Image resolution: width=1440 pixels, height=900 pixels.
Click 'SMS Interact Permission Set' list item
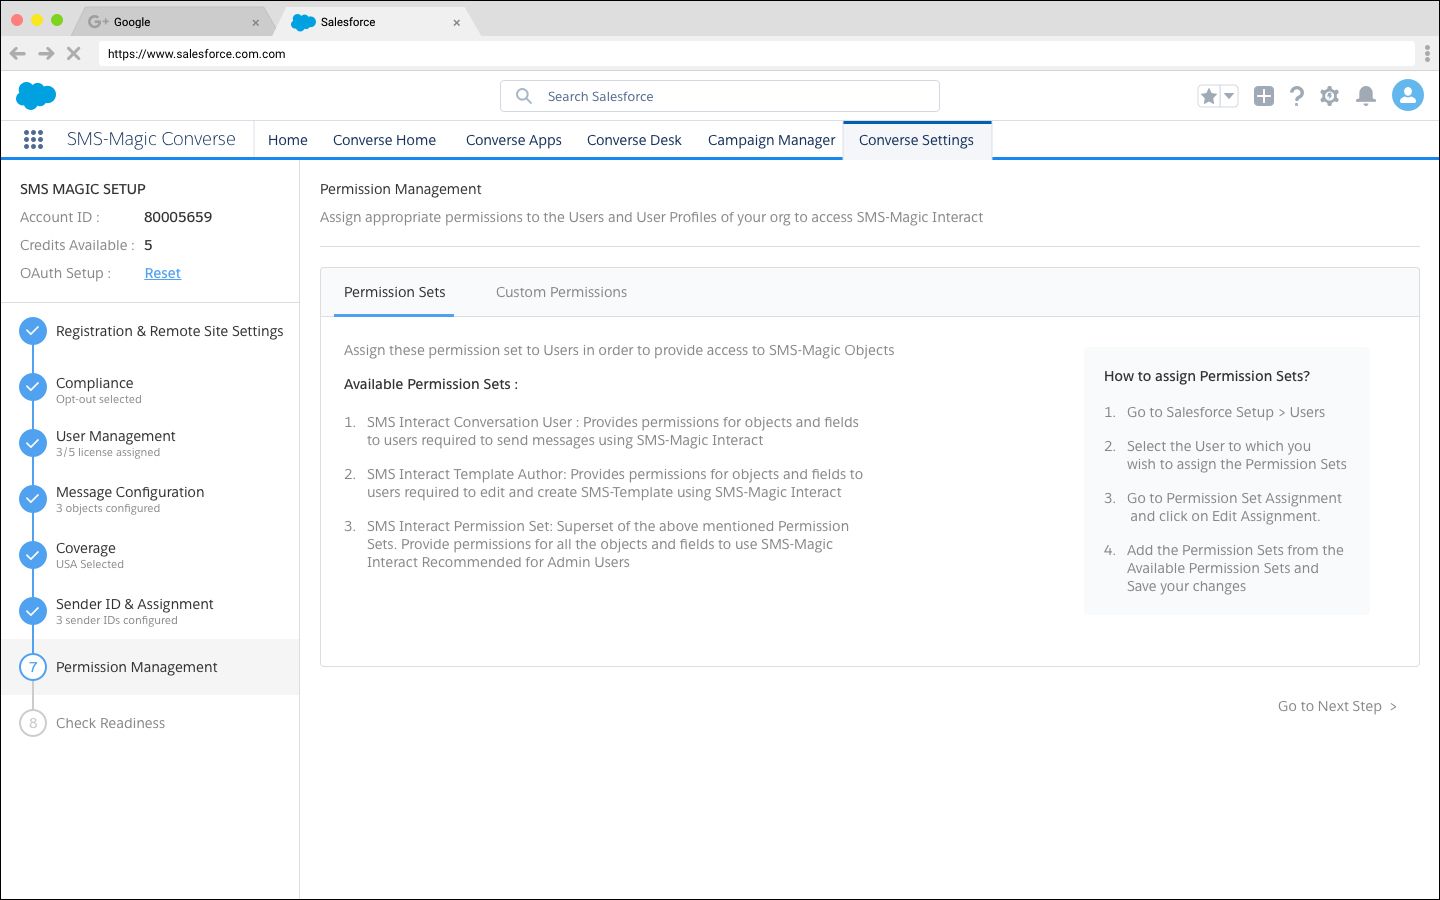click(607, 544)
